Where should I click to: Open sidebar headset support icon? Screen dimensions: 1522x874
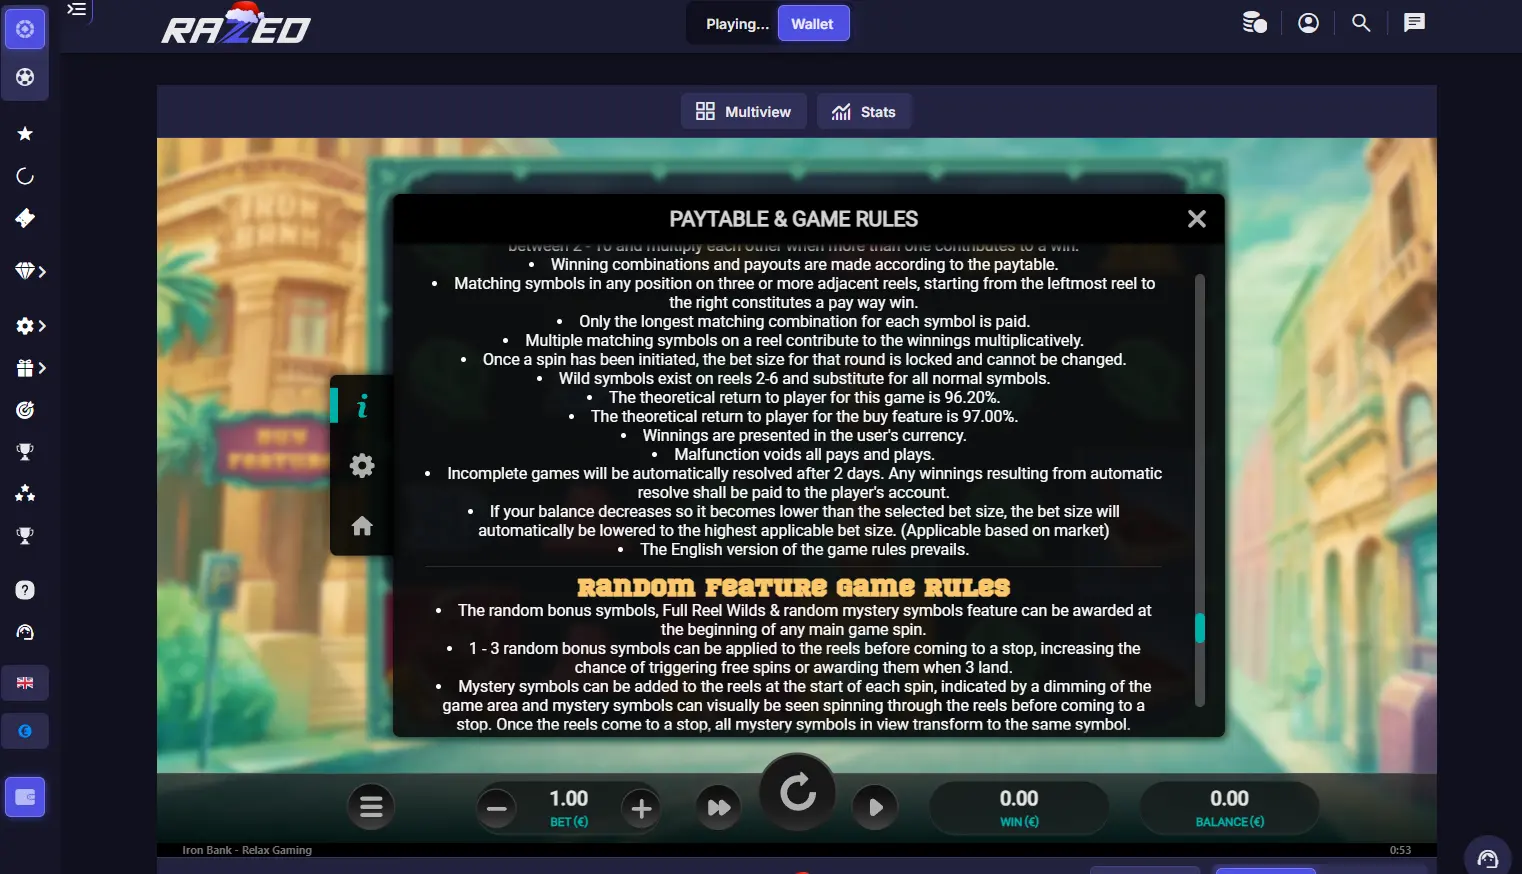25,632
